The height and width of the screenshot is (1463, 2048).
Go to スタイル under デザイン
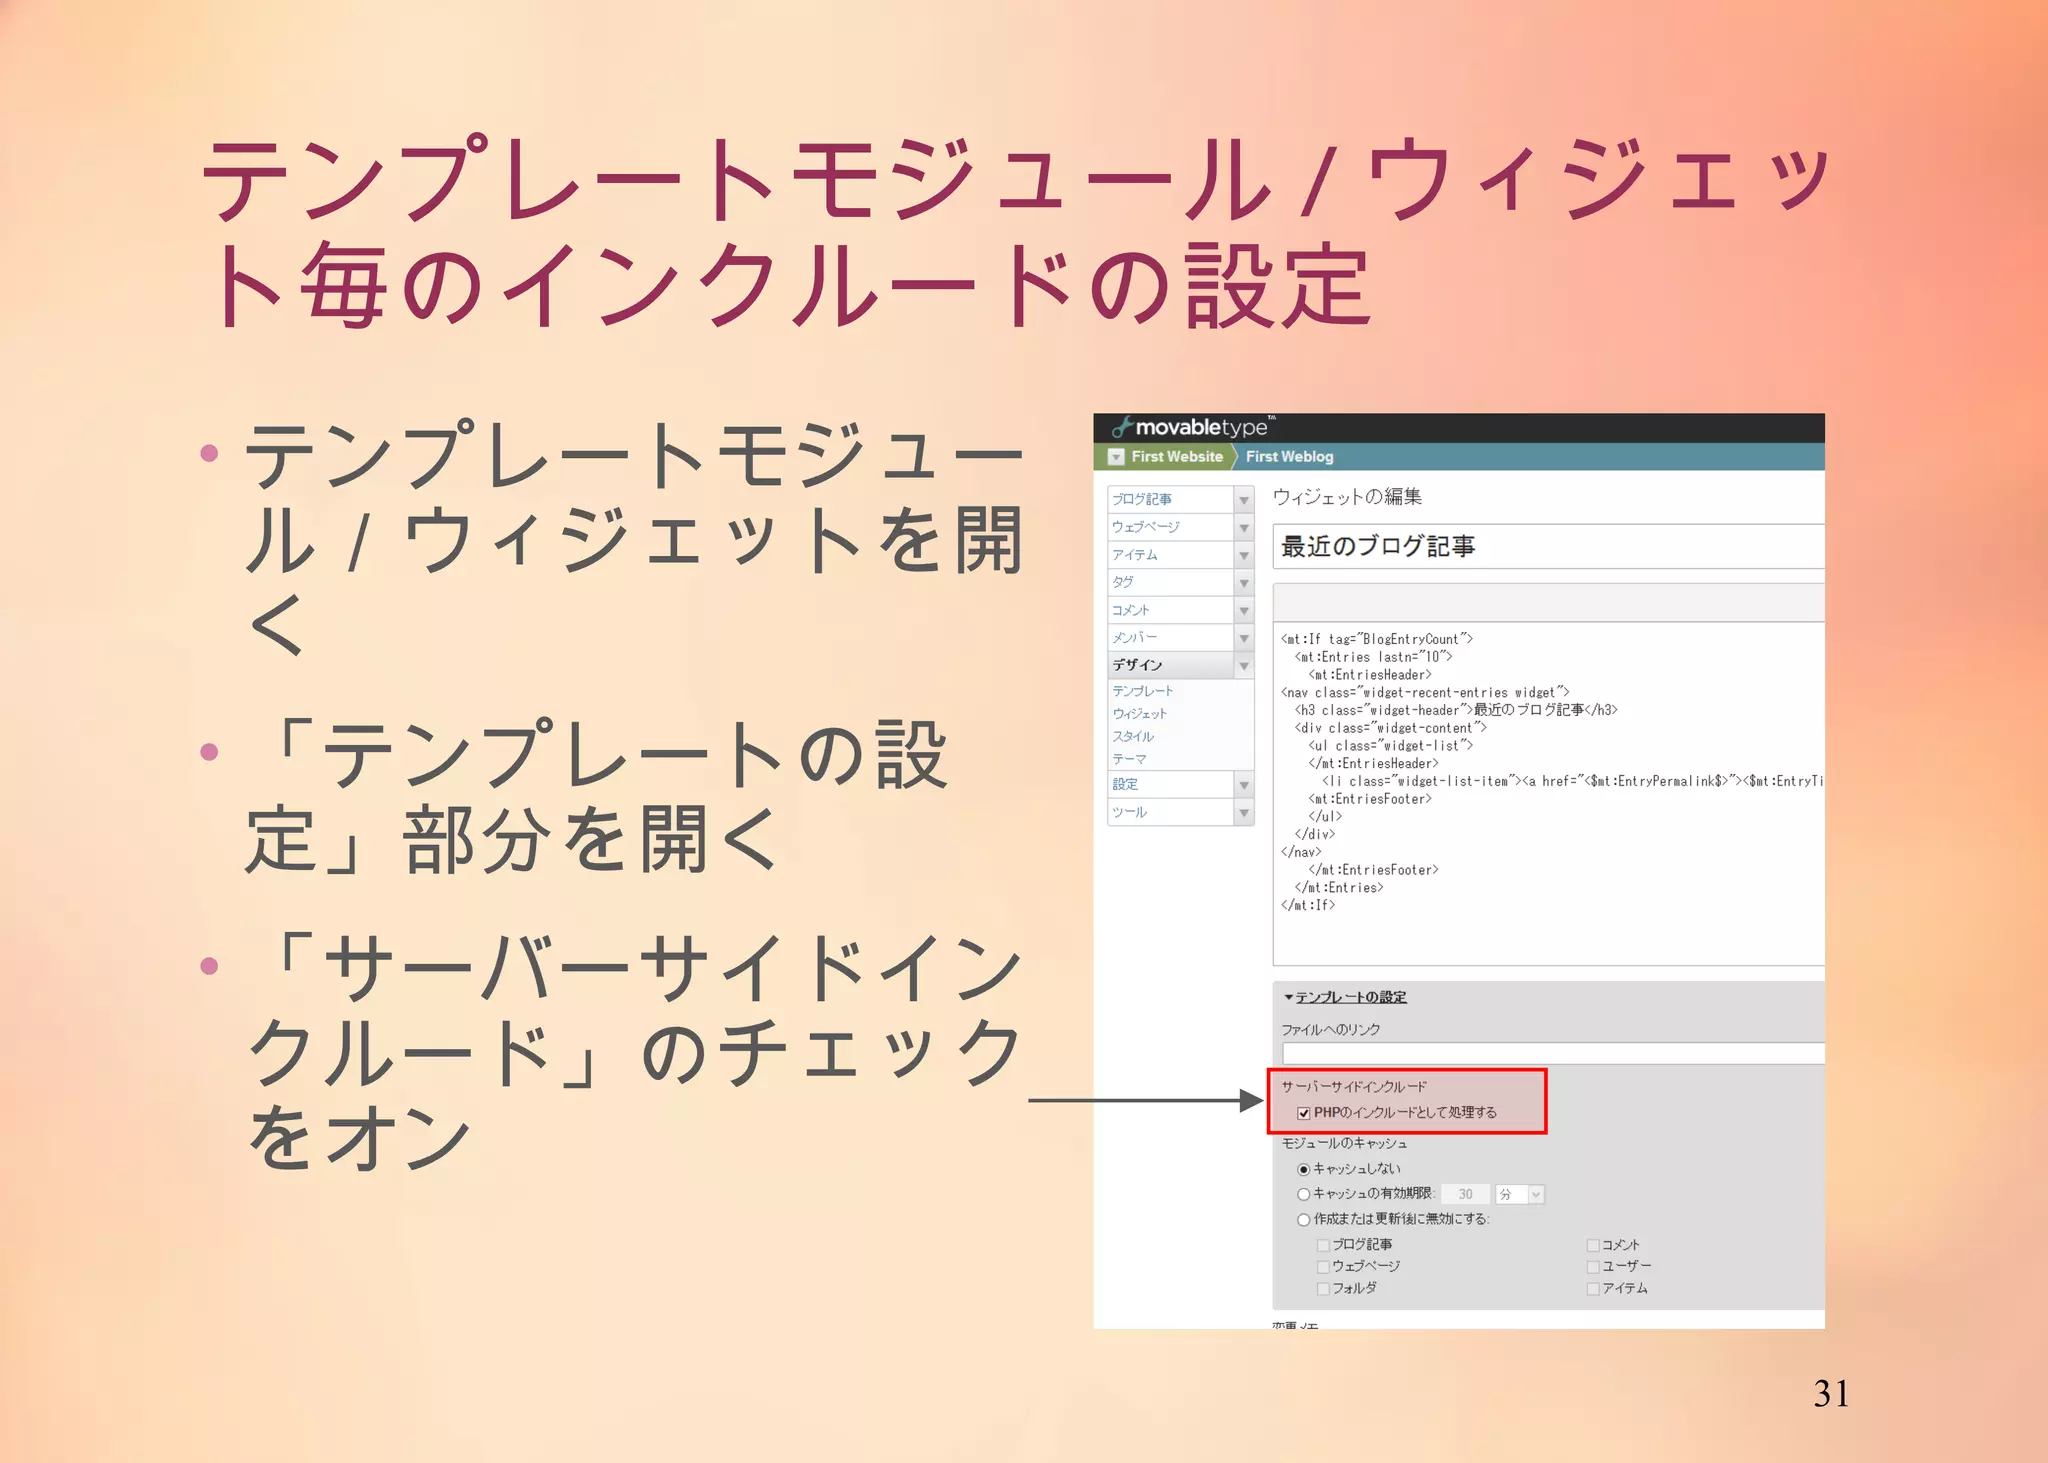pos(1133,737)
